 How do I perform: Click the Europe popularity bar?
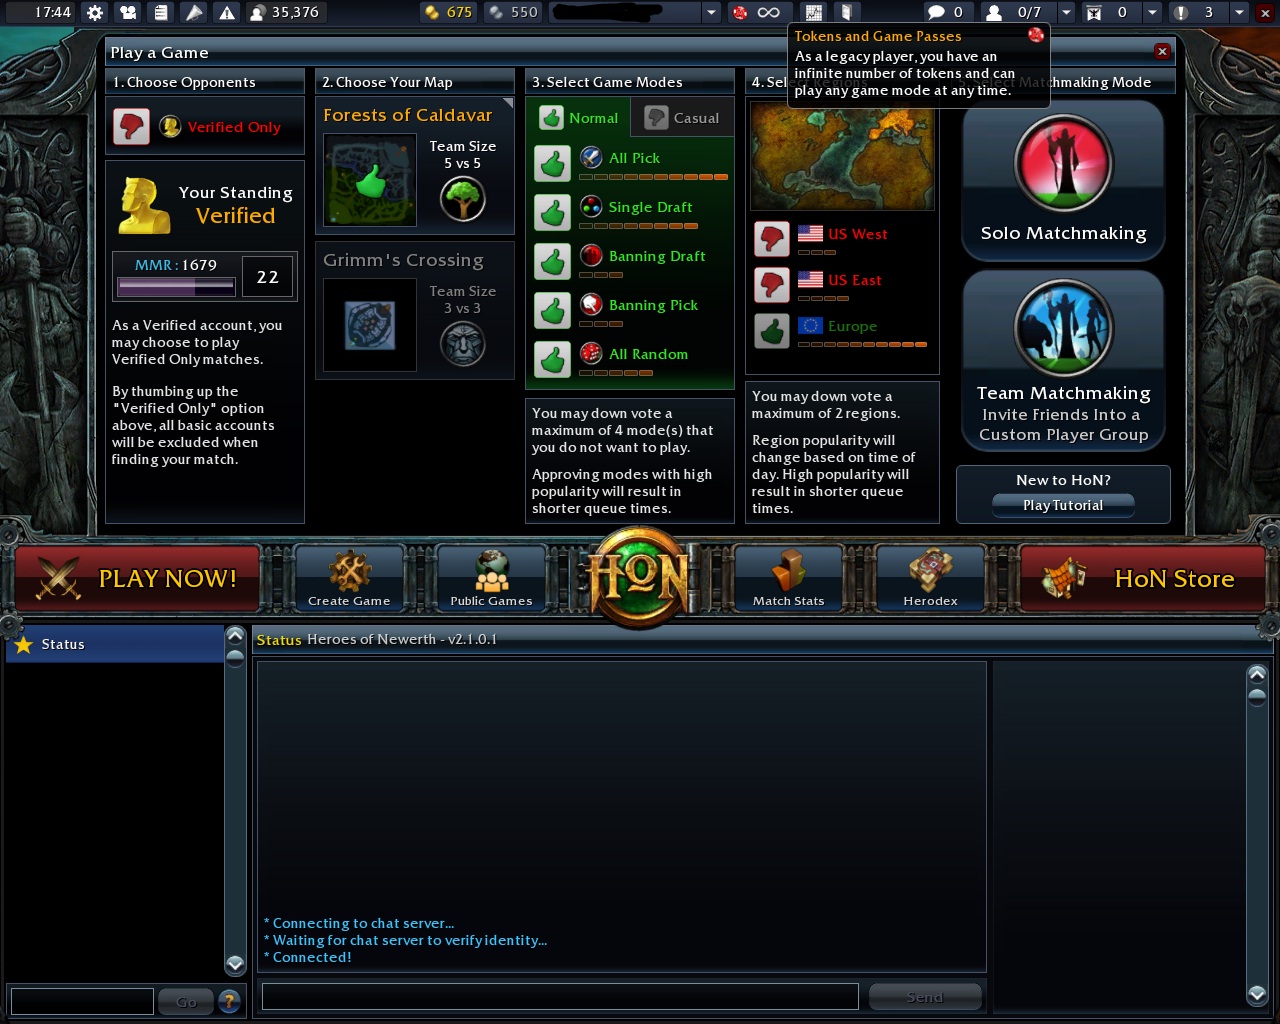862,344
